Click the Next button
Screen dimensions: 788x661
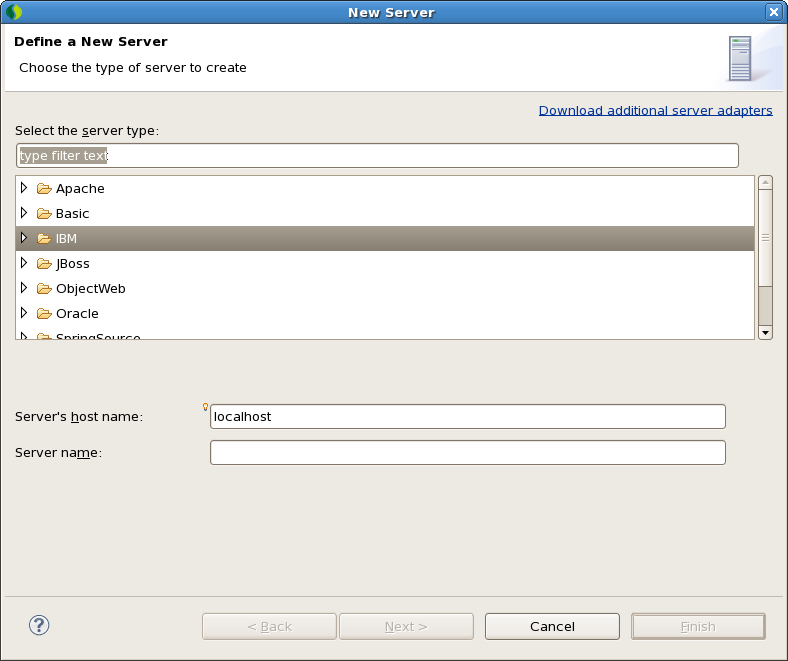pos(406,626)
